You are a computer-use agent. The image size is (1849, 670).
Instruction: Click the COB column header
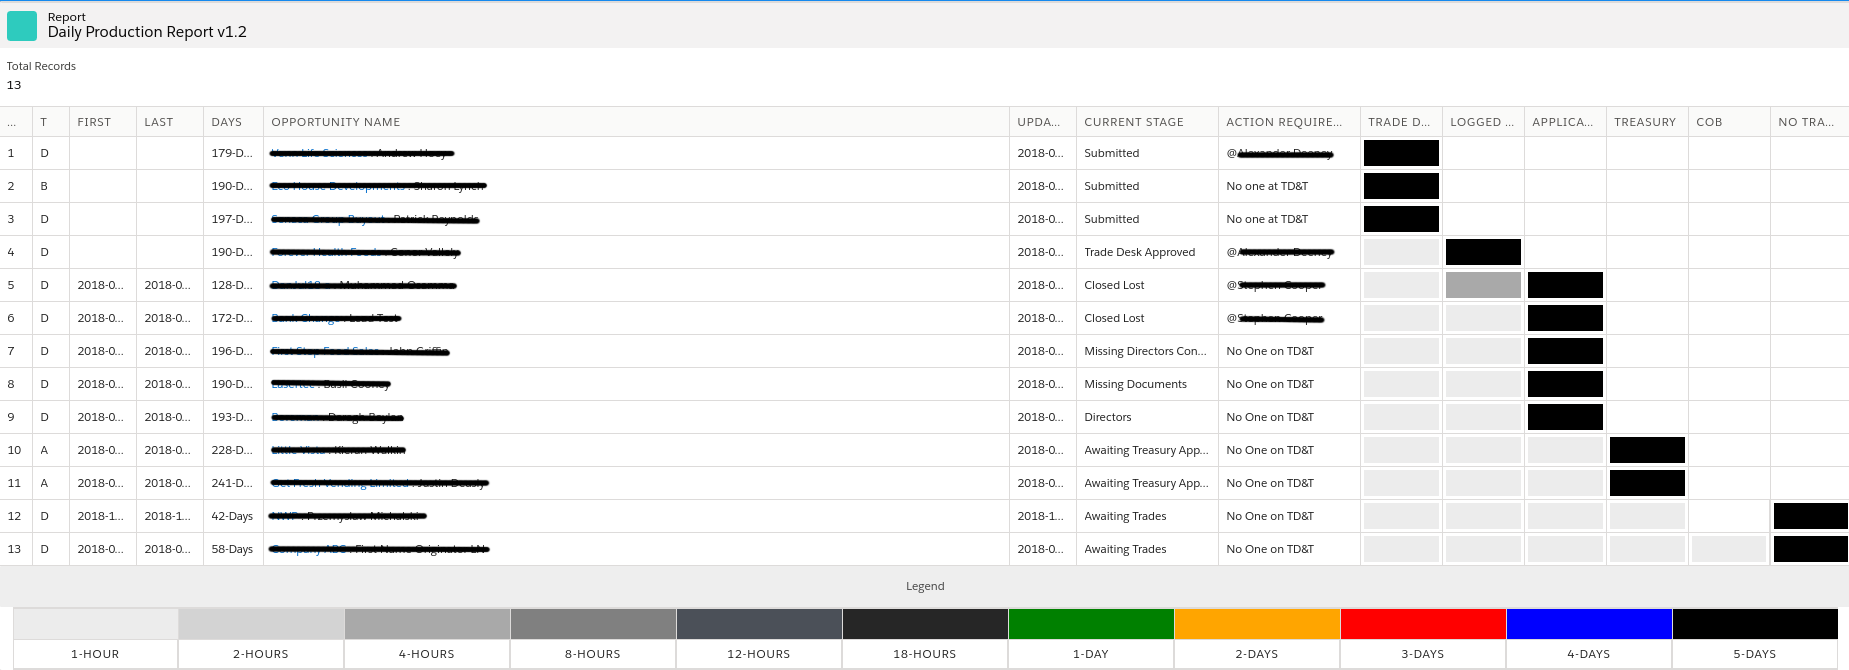(1709, 122)
